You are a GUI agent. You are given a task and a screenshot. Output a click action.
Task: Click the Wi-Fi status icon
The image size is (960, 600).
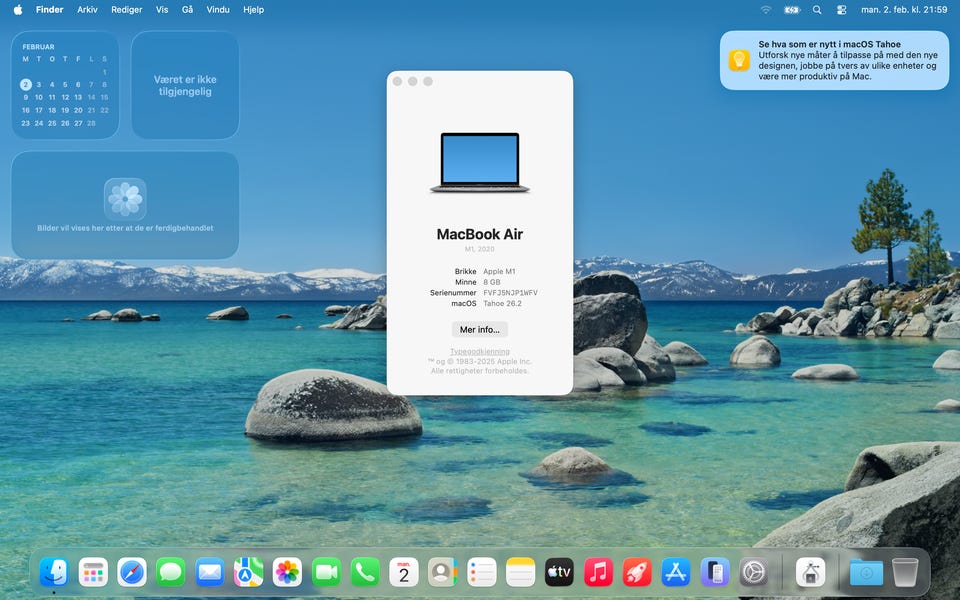coord(766,9)
